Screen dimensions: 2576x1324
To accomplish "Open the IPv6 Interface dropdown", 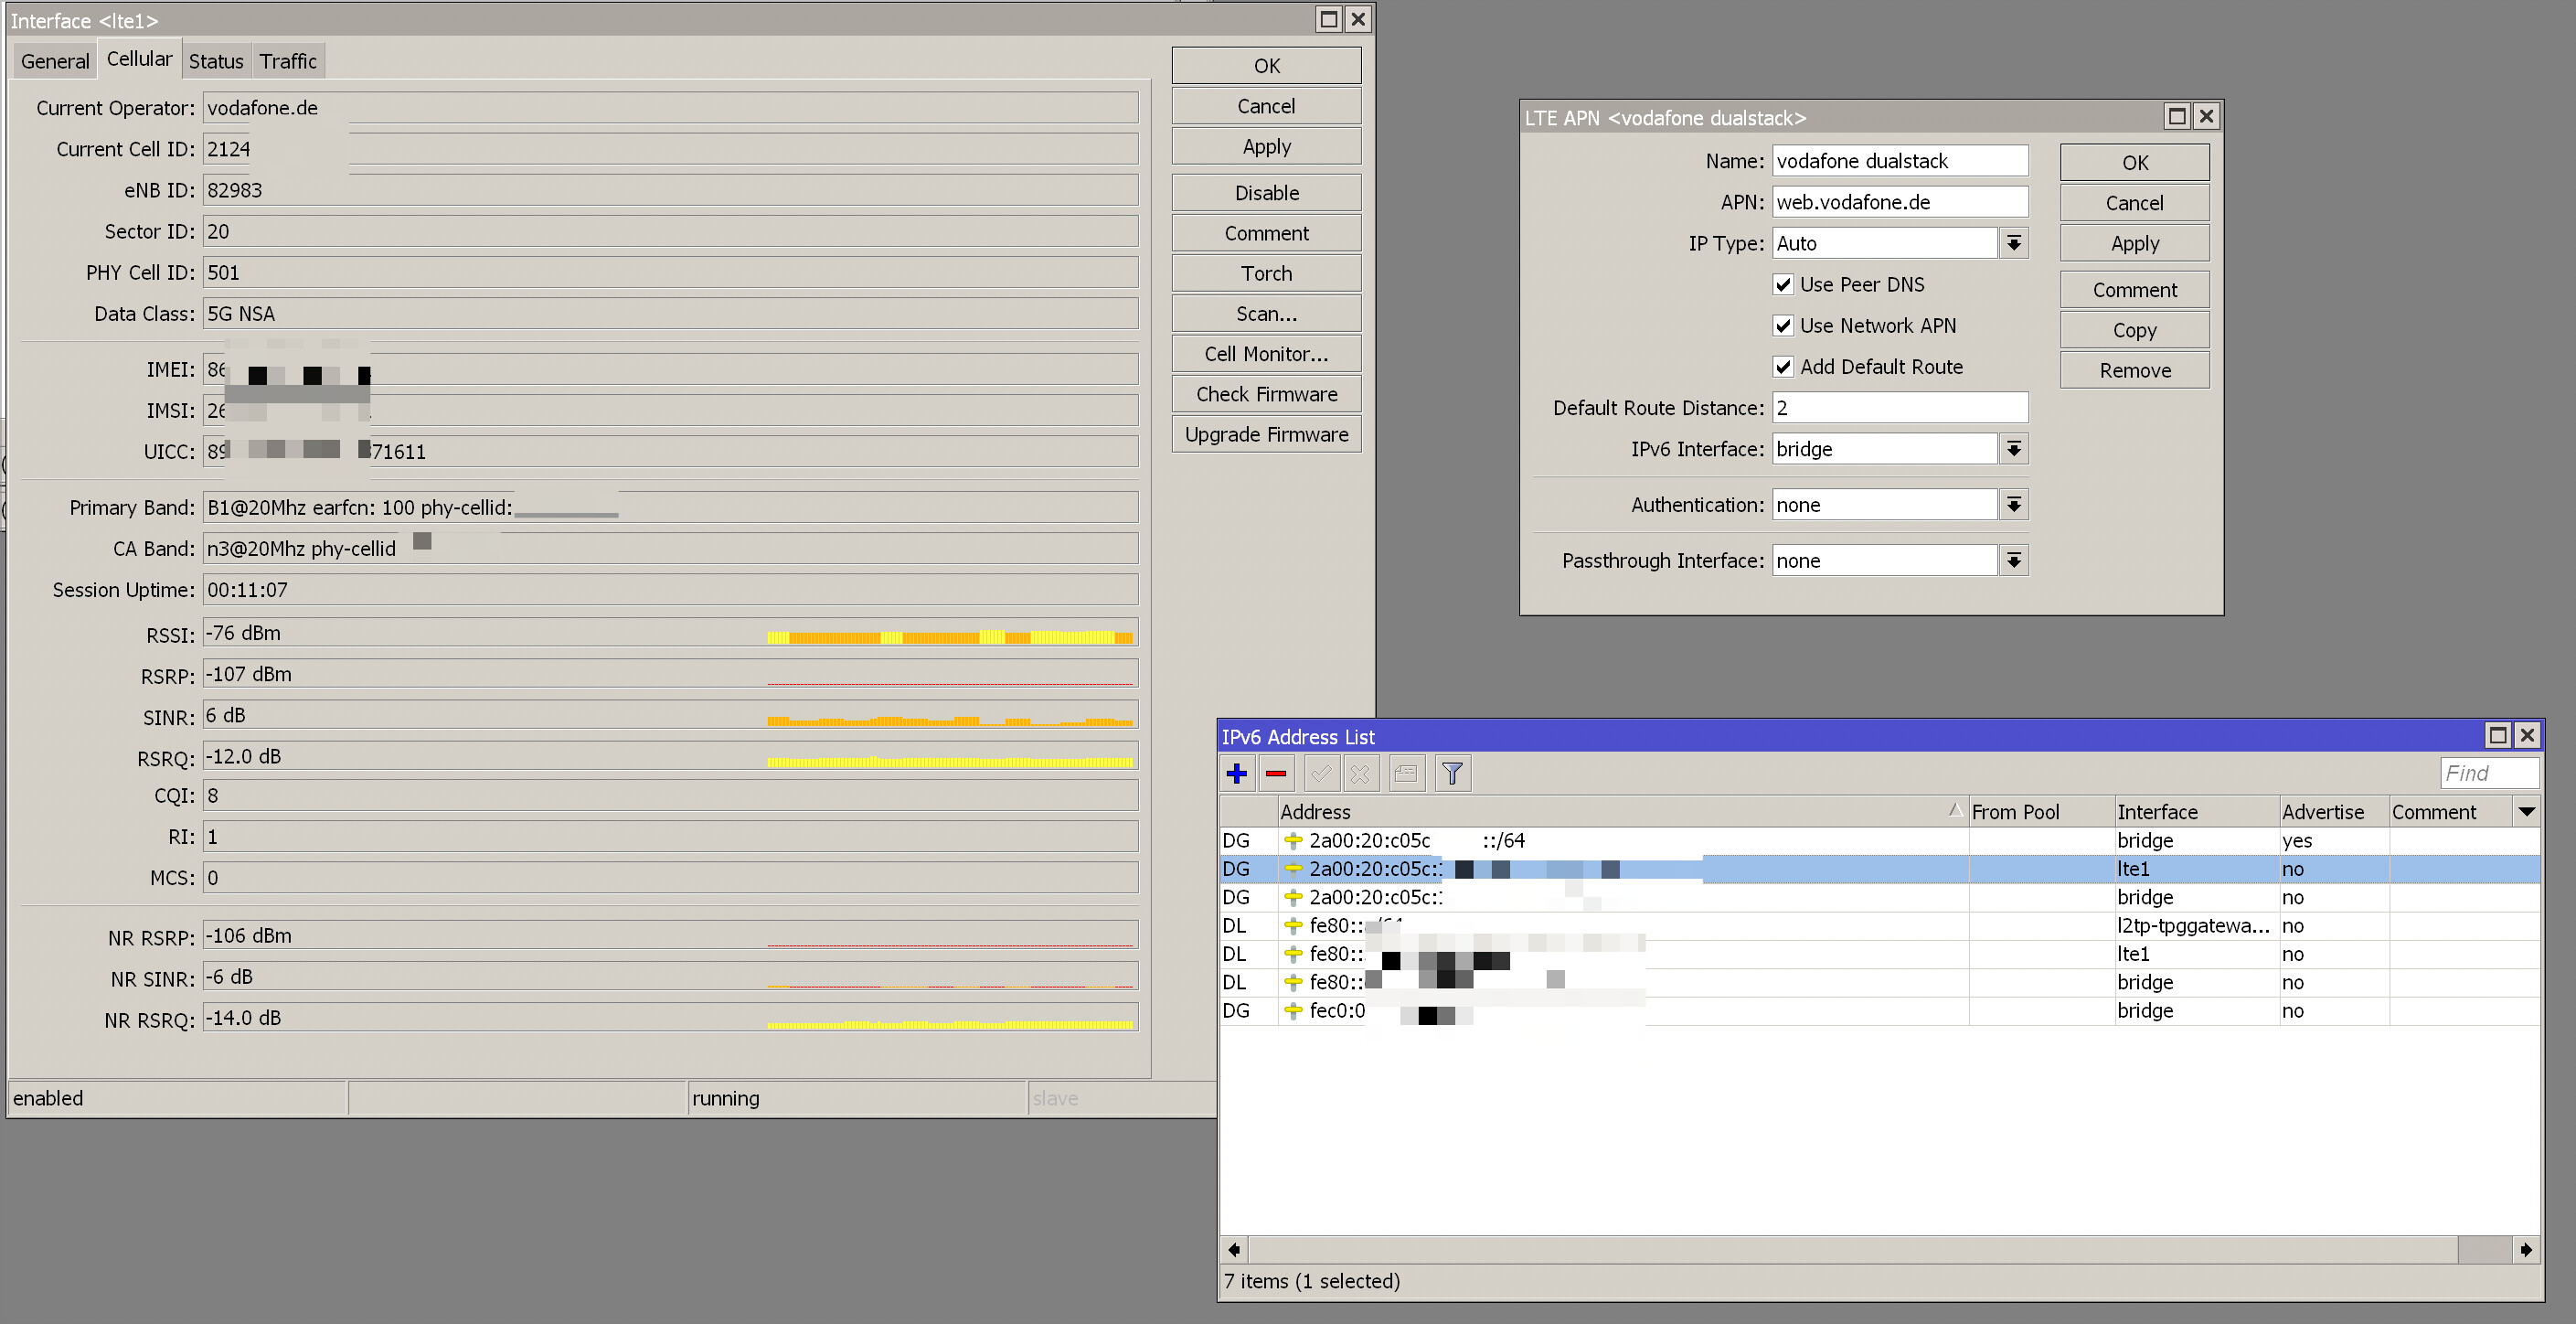I will point(2014,449).
